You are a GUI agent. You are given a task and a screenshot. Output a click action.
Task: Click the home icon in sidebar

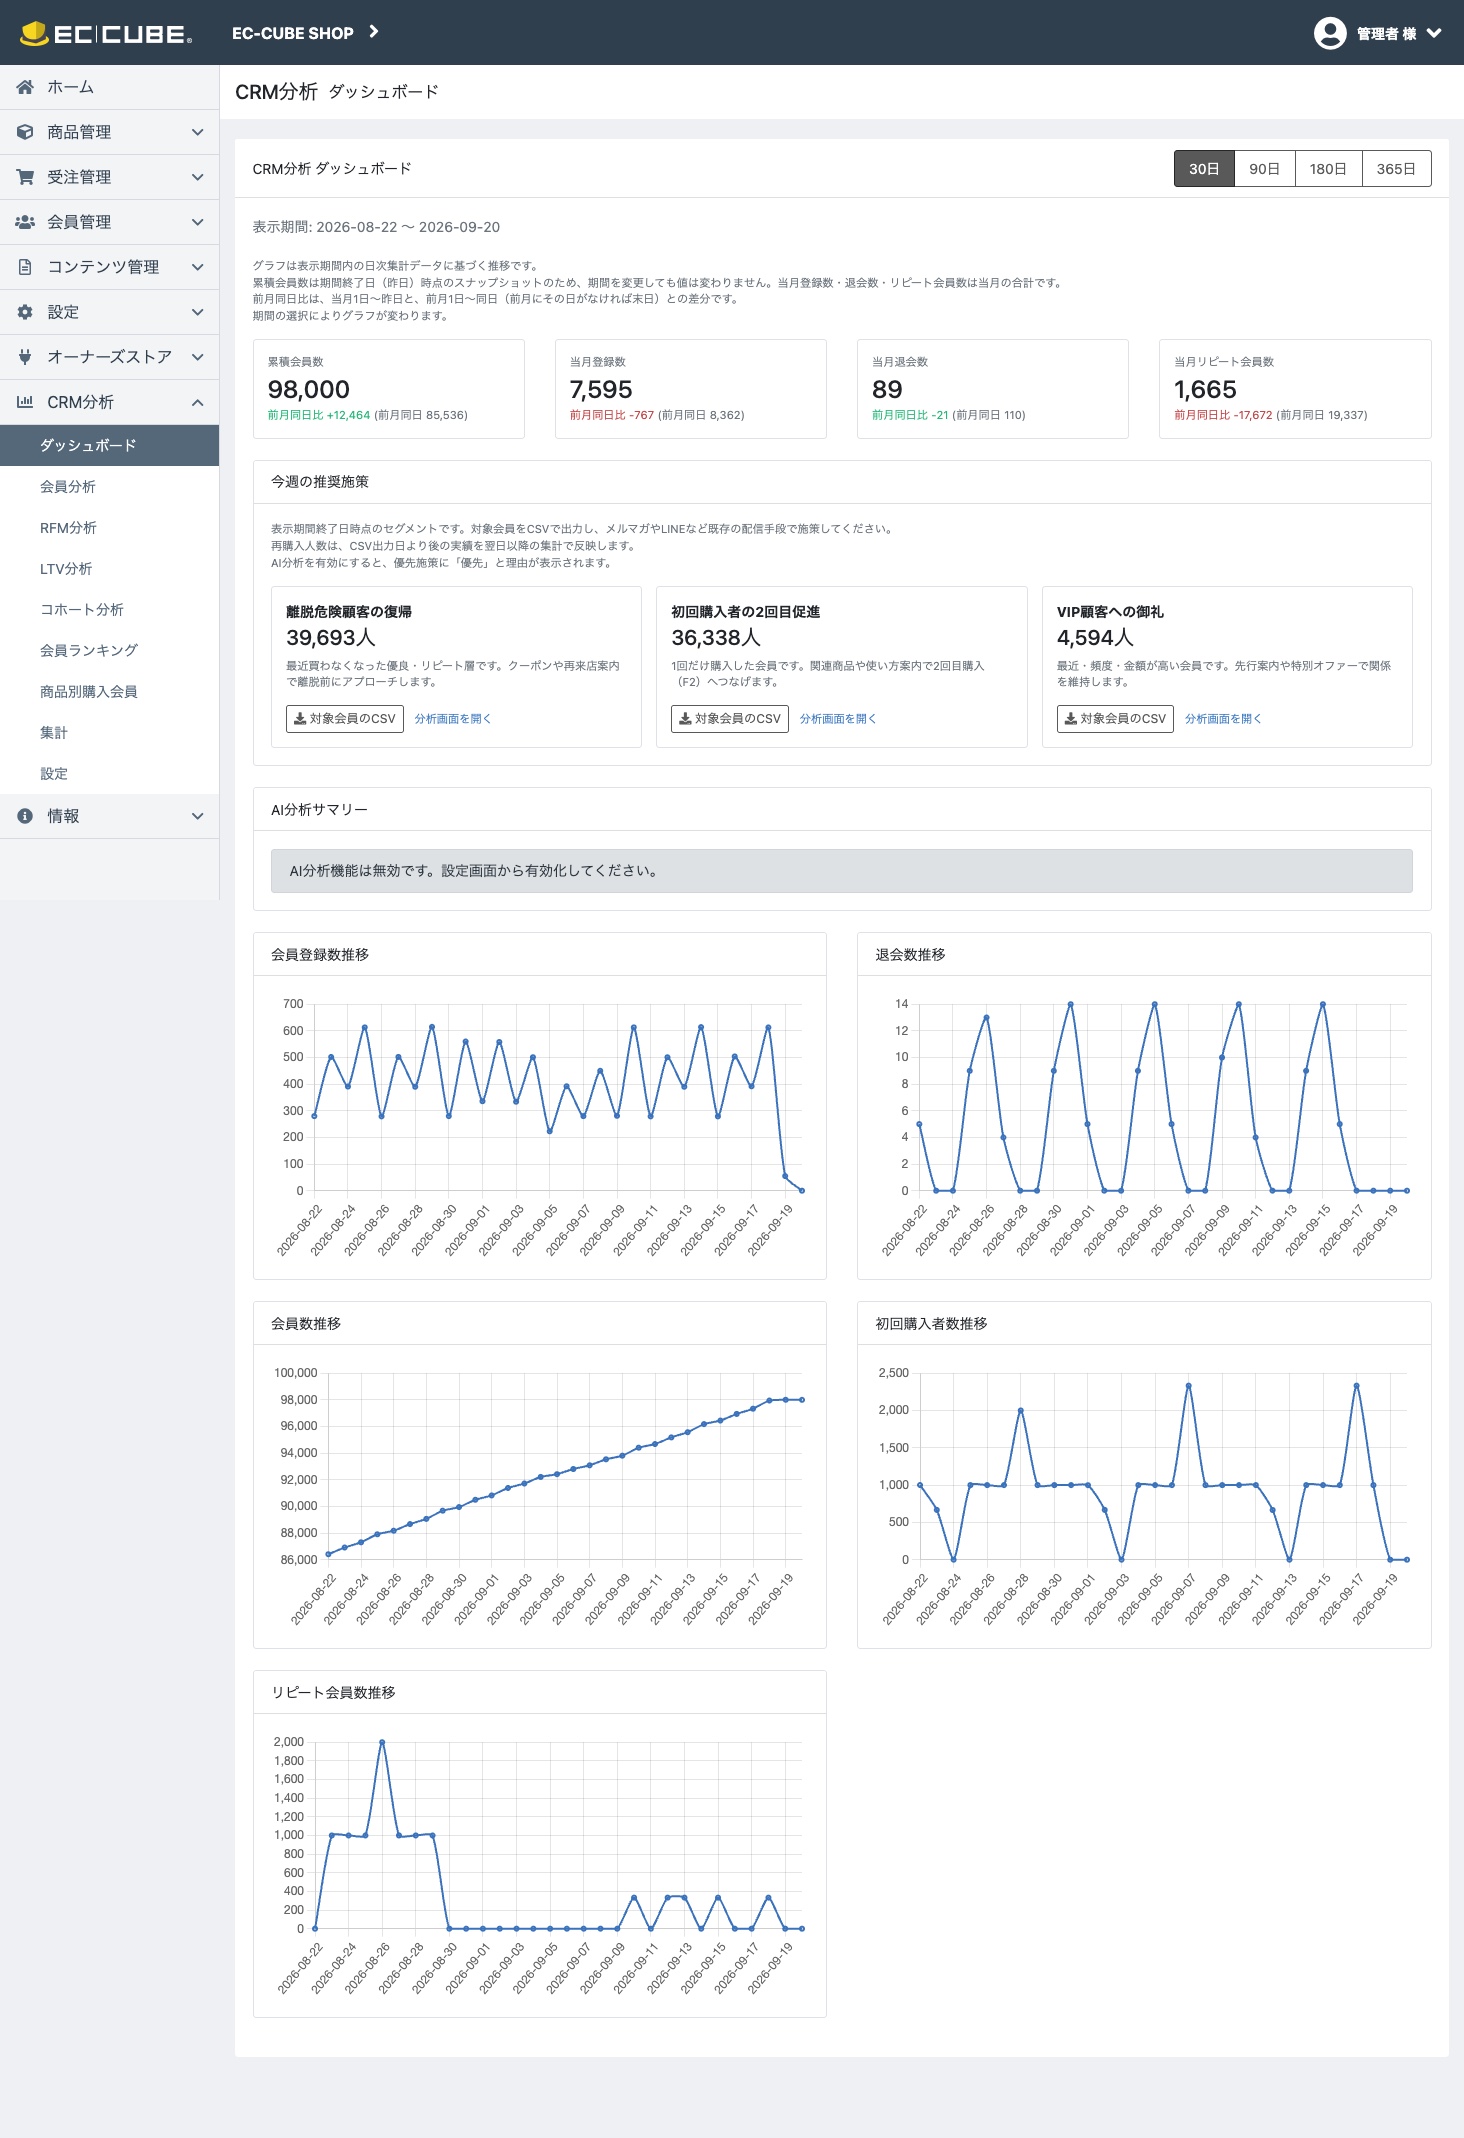point(25,87)
